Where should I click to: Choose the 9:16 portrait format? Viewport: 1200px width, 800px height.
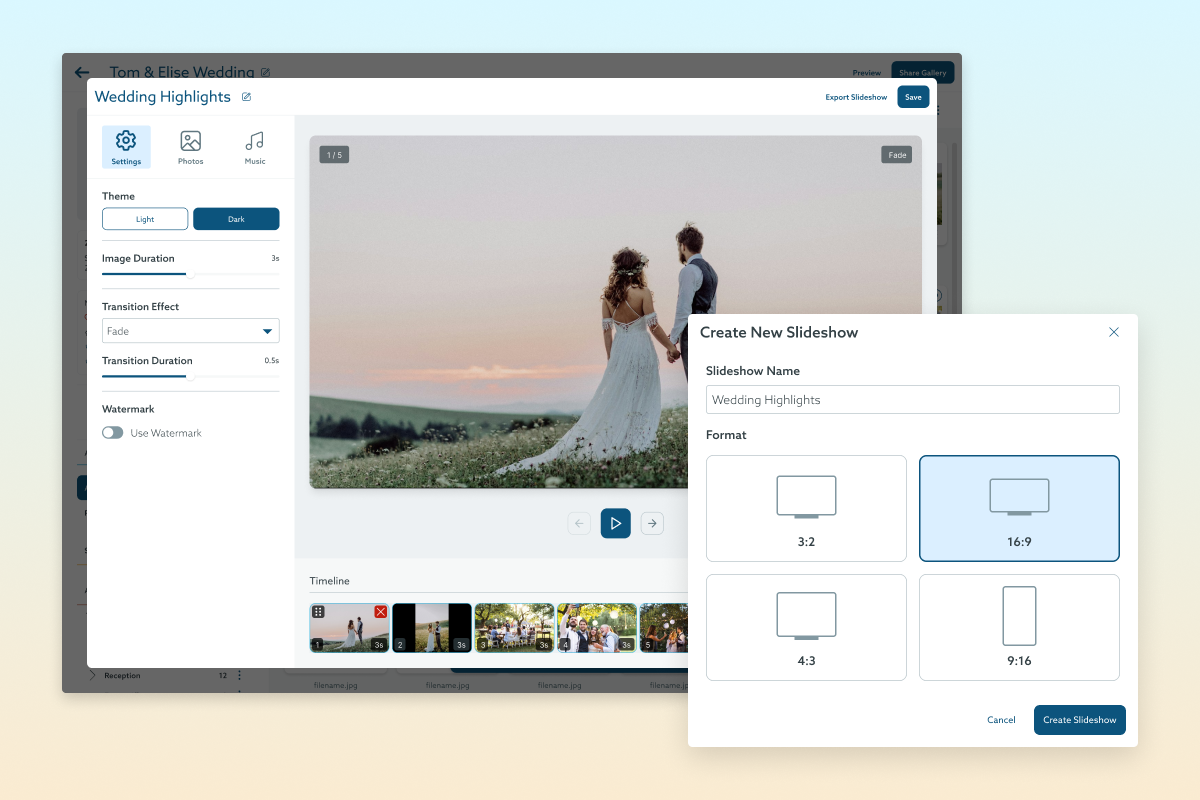[x=1019, y=627]
